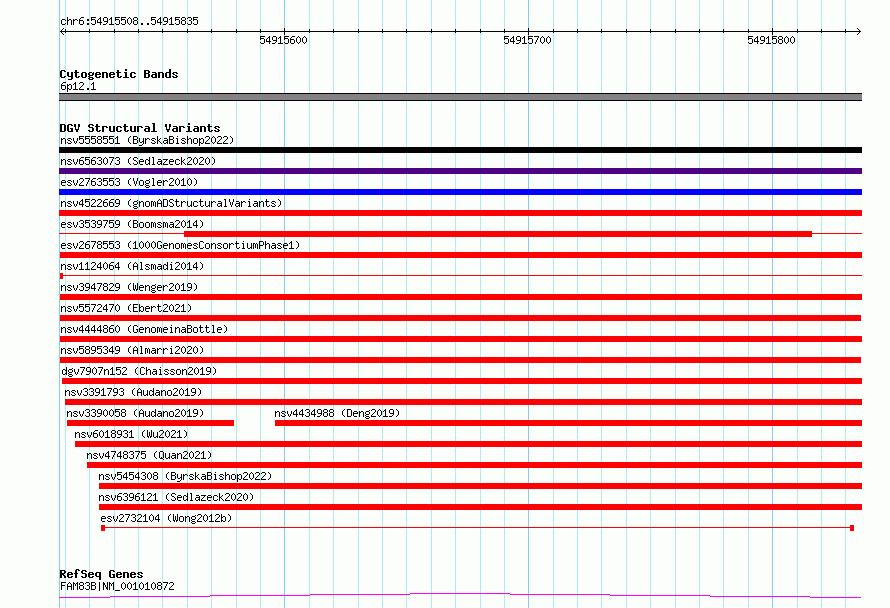Click the nsv5895349 (Almarri2020) label
Image resolution: width=890 pixels, height=608 pixels.
132,350
